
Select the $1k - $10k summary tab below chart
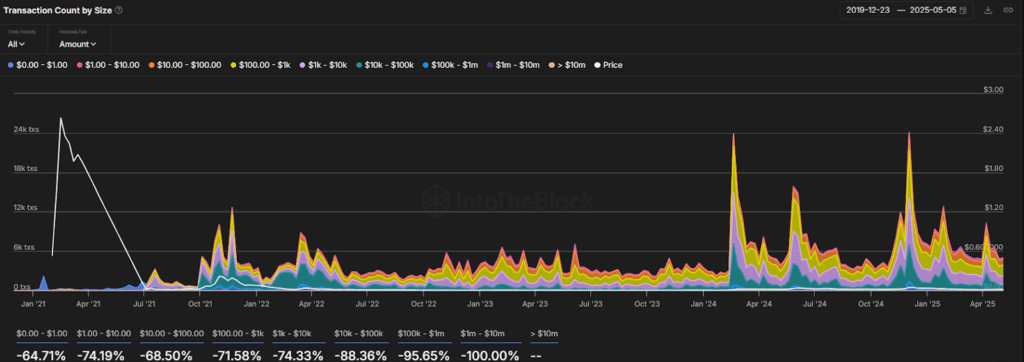pos(298,334)
